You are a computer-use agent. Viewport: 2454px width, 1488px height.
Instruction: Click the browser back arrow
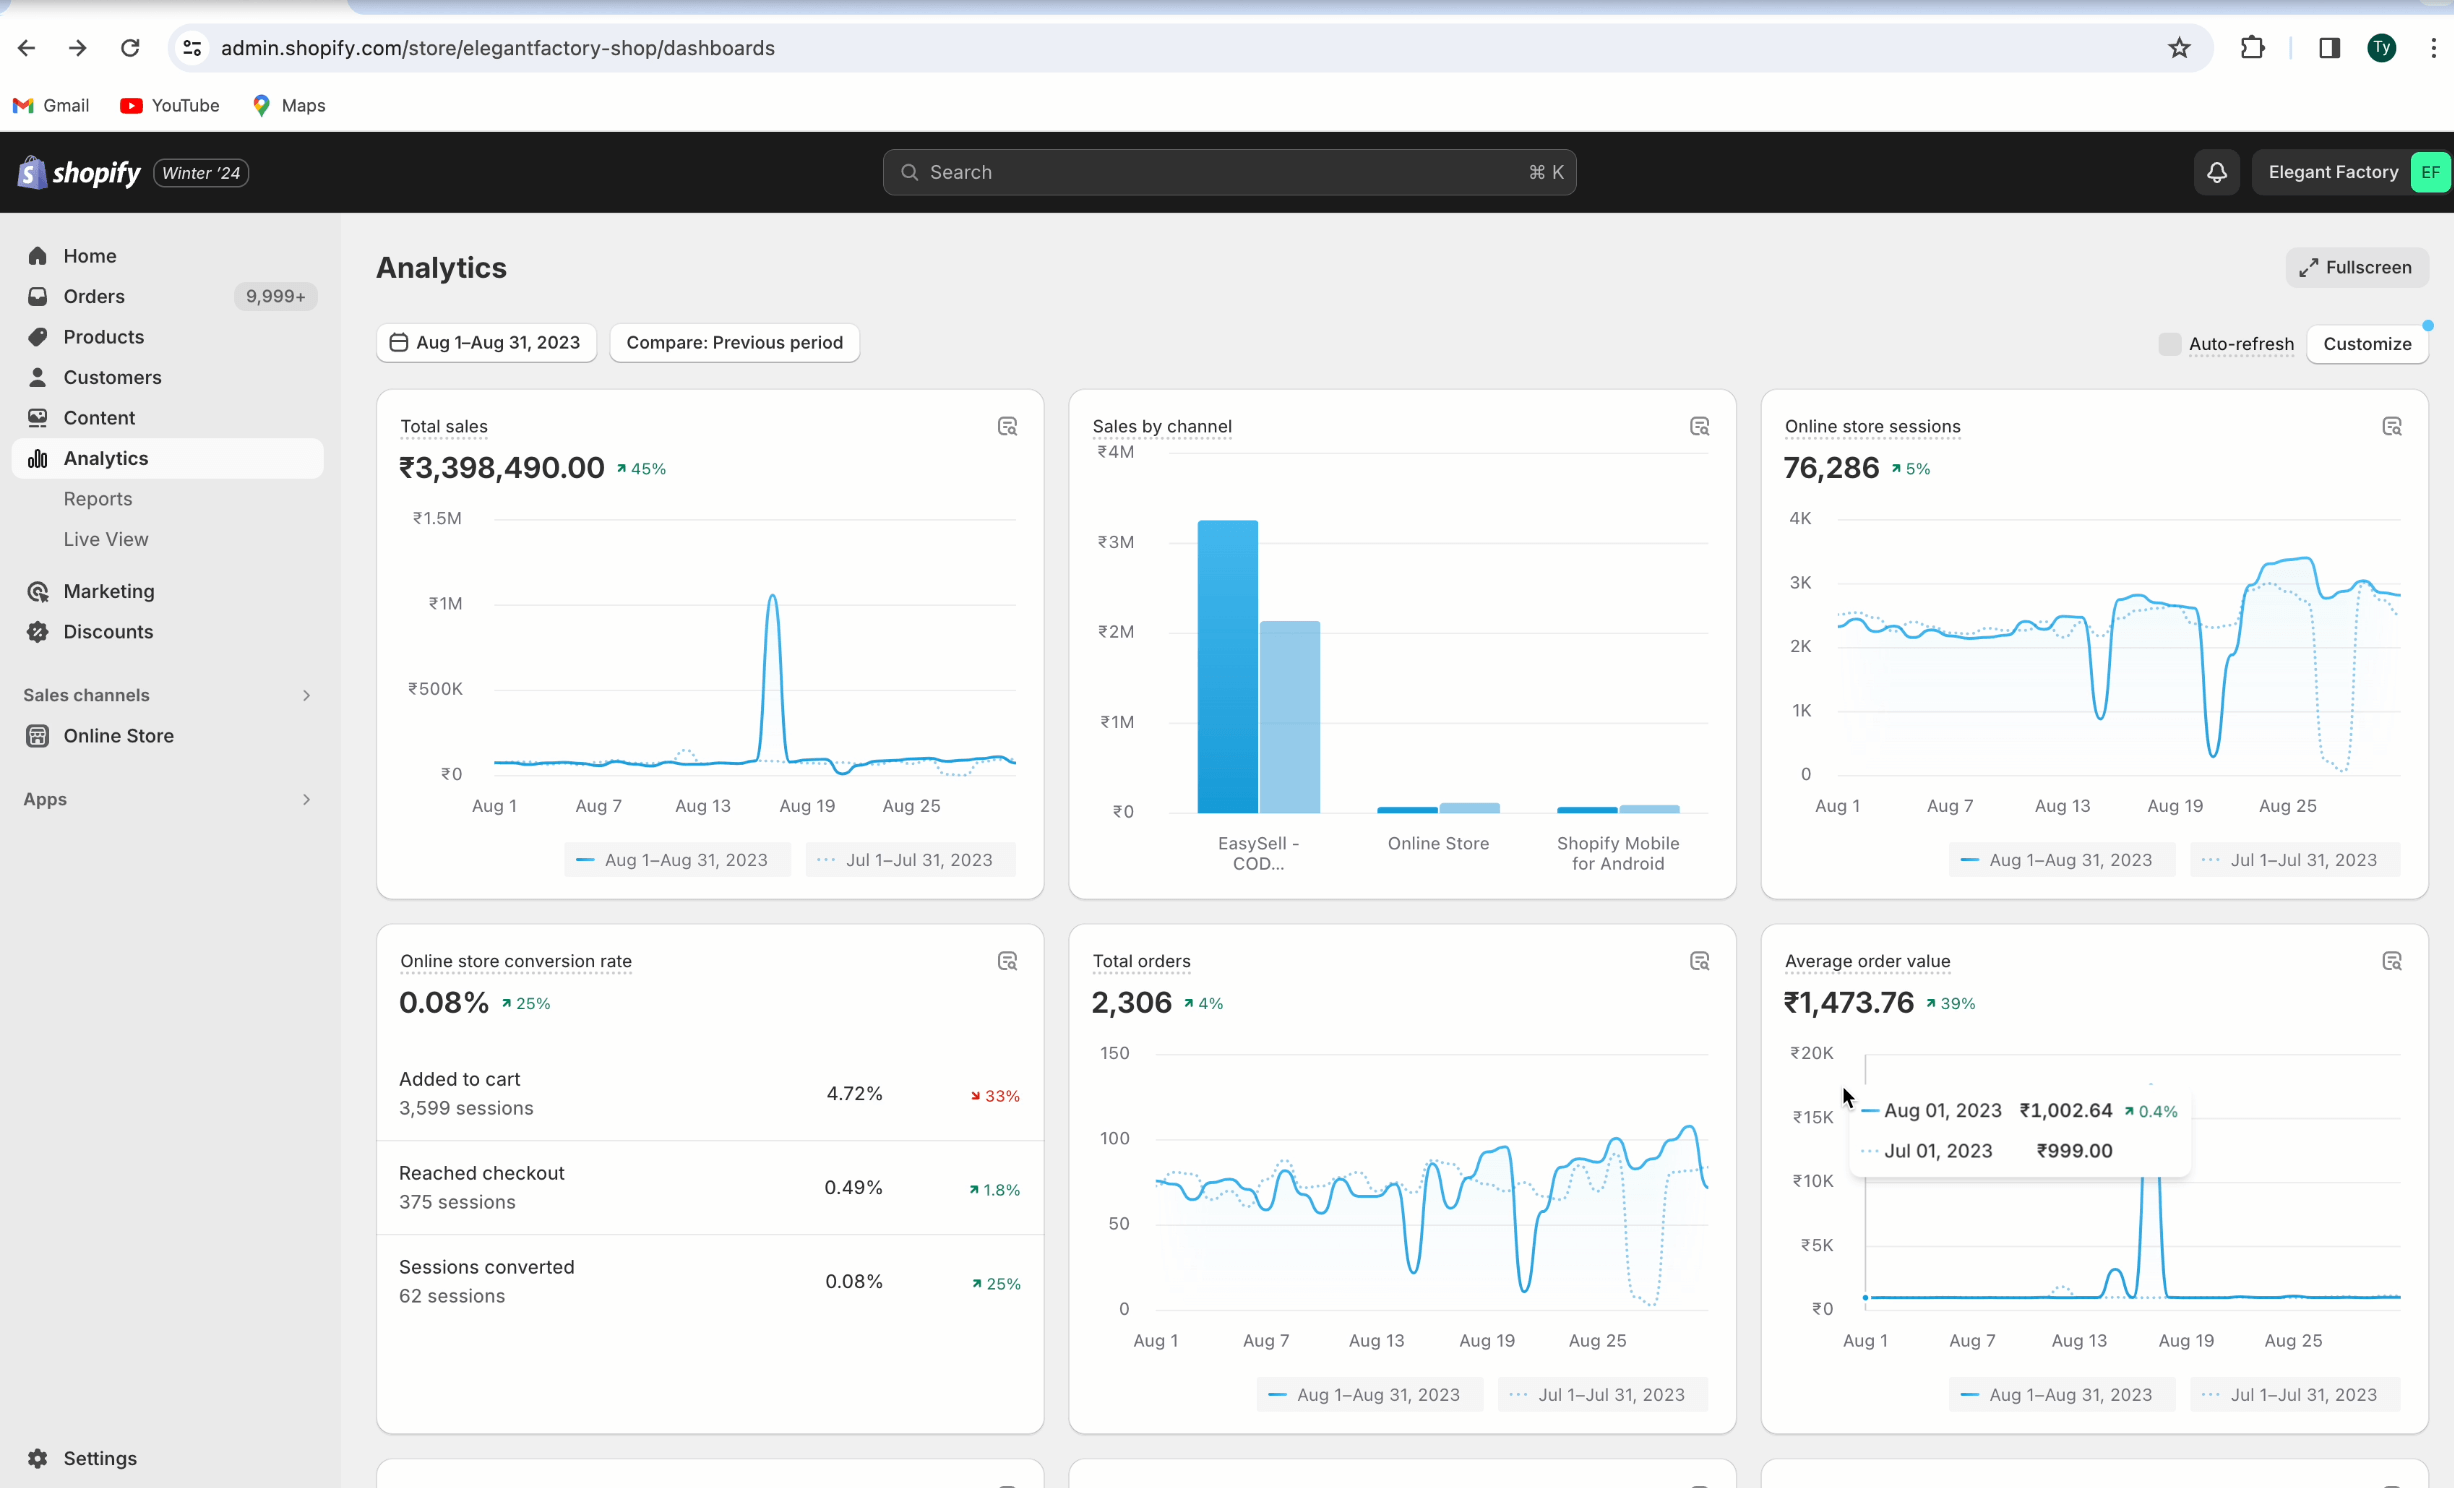click(27, 48)
